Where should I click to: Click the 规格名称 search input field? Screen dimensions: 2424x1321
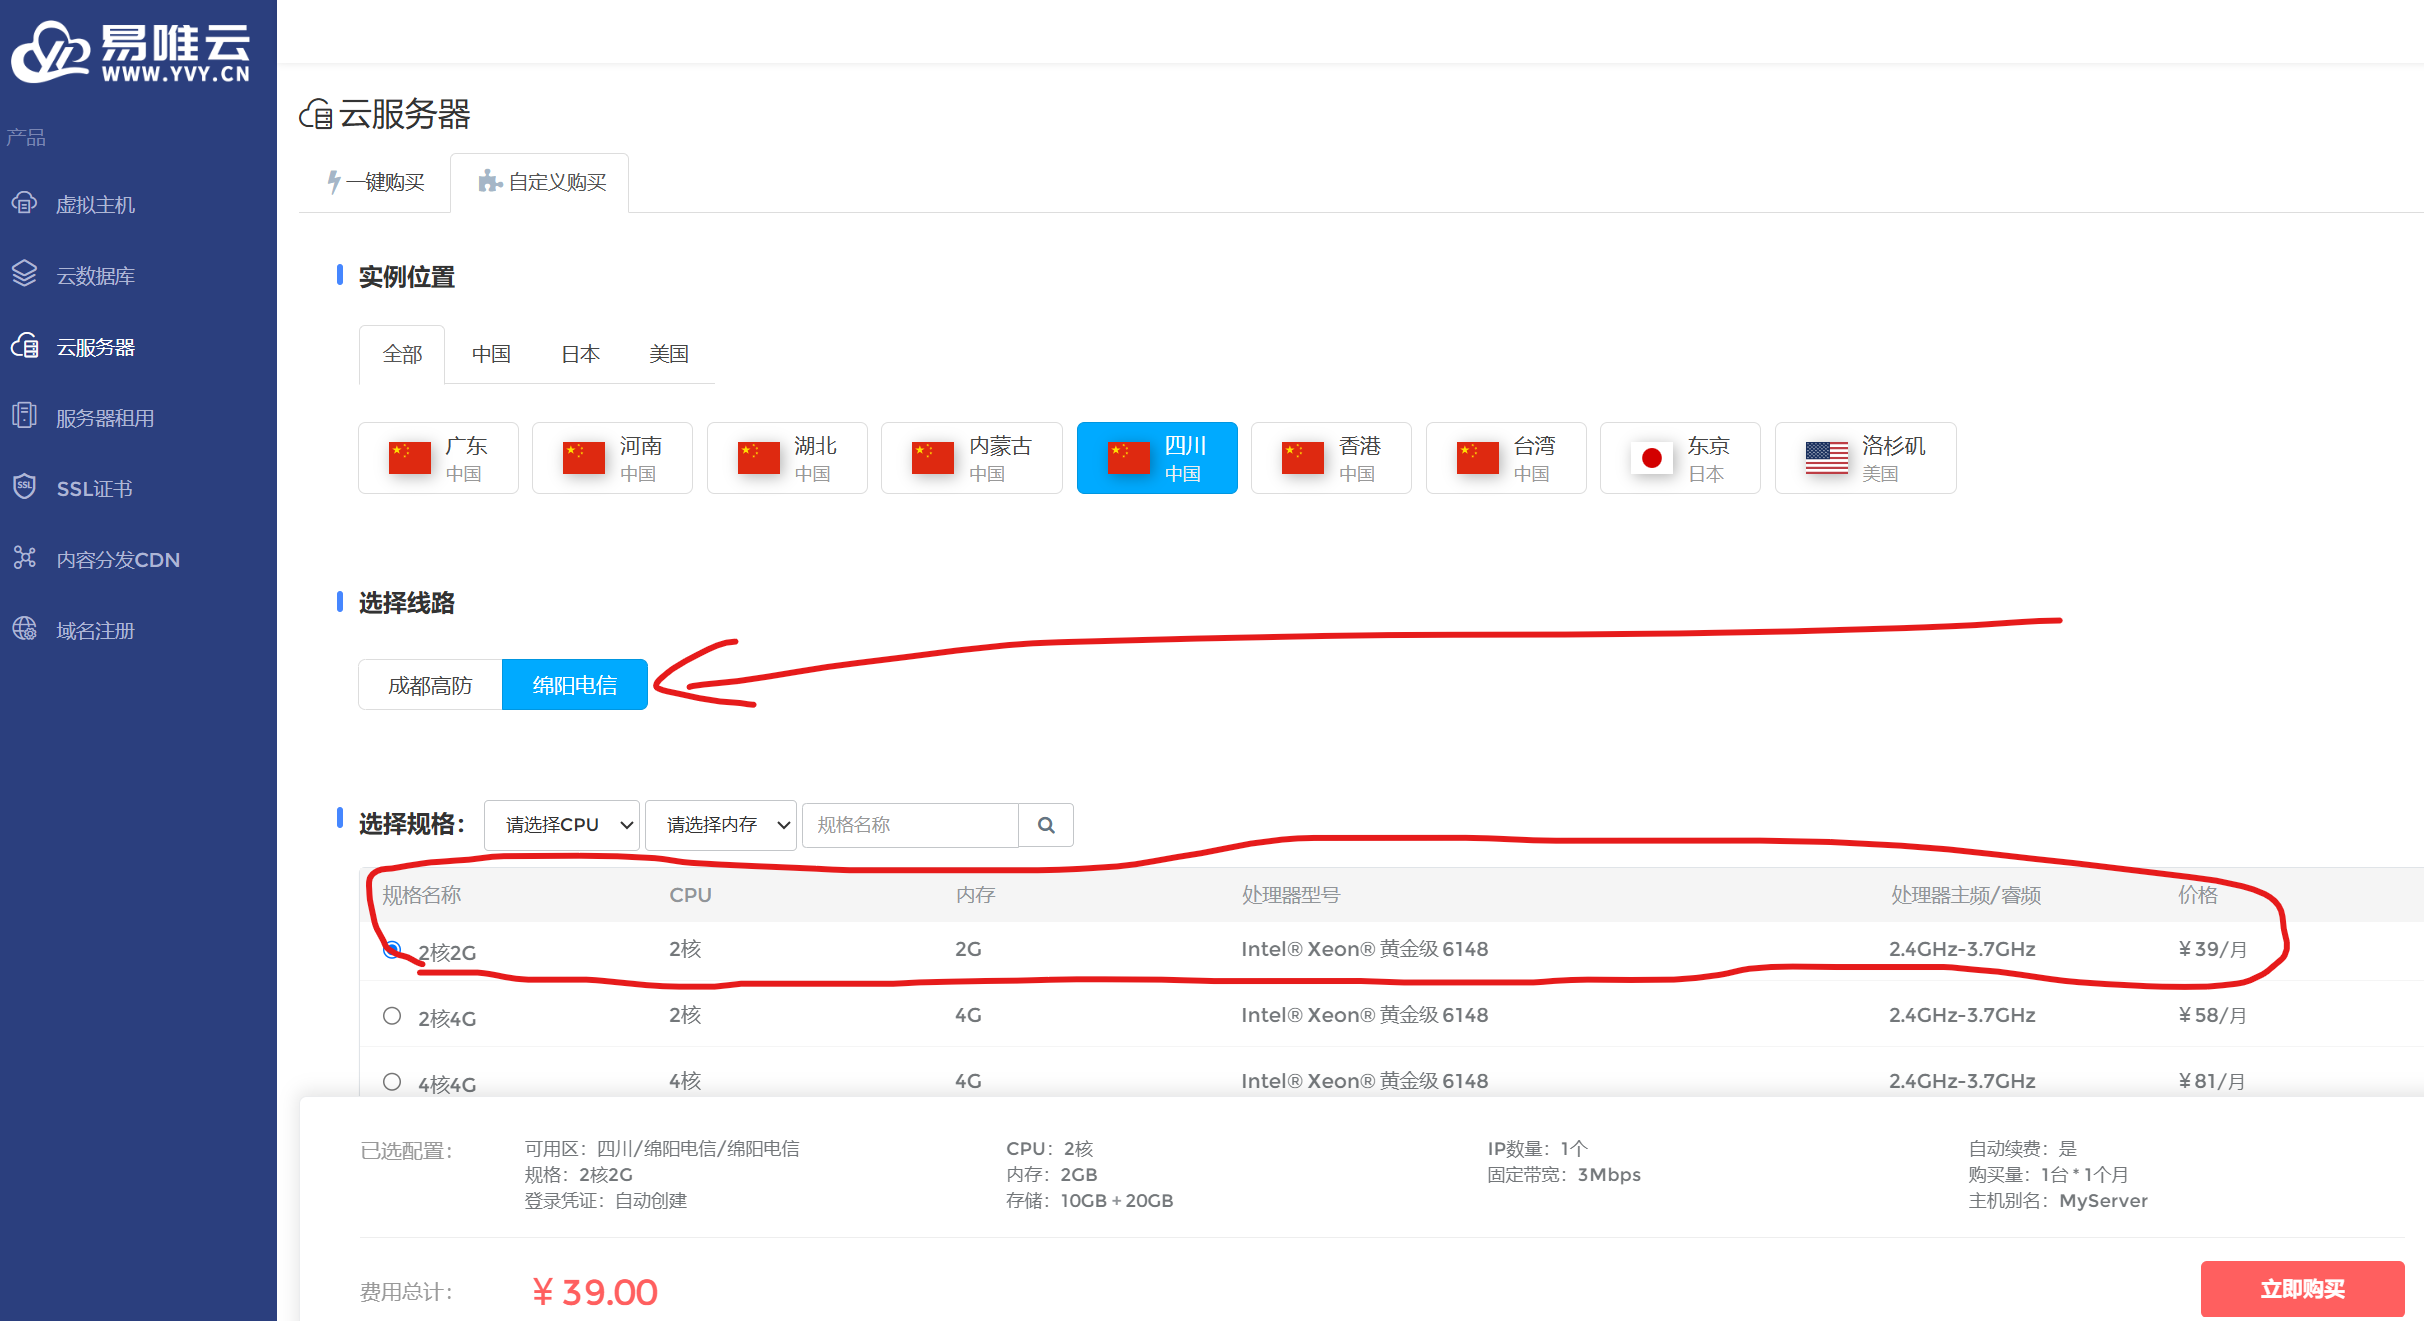click(909, 825)
